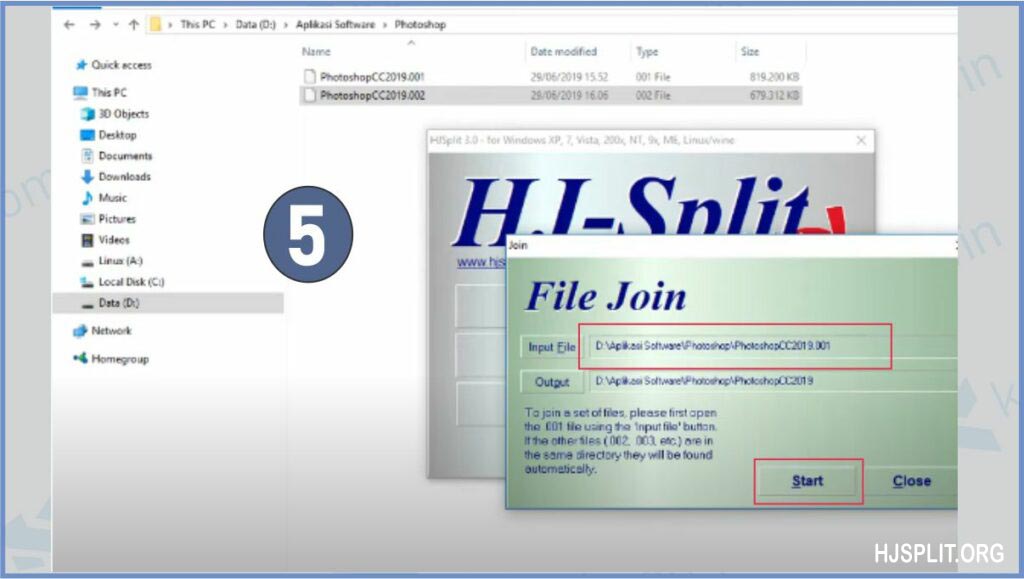1024x579 pixels.
Task: Open Linux (A:) drive in sidebar
Action: coord(120,261)
